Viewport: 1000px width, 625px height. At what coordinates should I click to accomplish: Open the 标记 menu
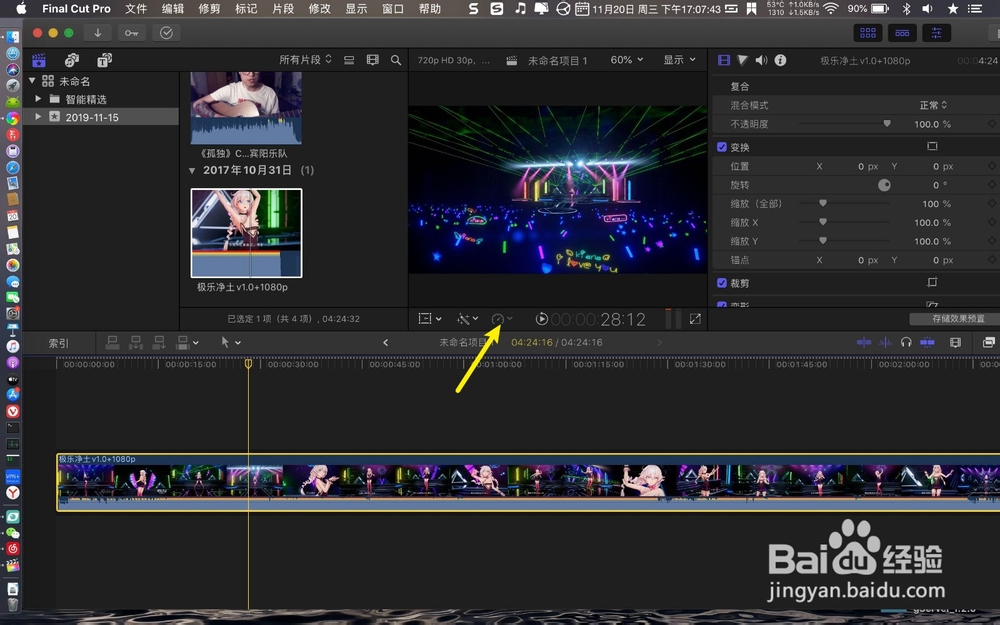click(246, 8)
